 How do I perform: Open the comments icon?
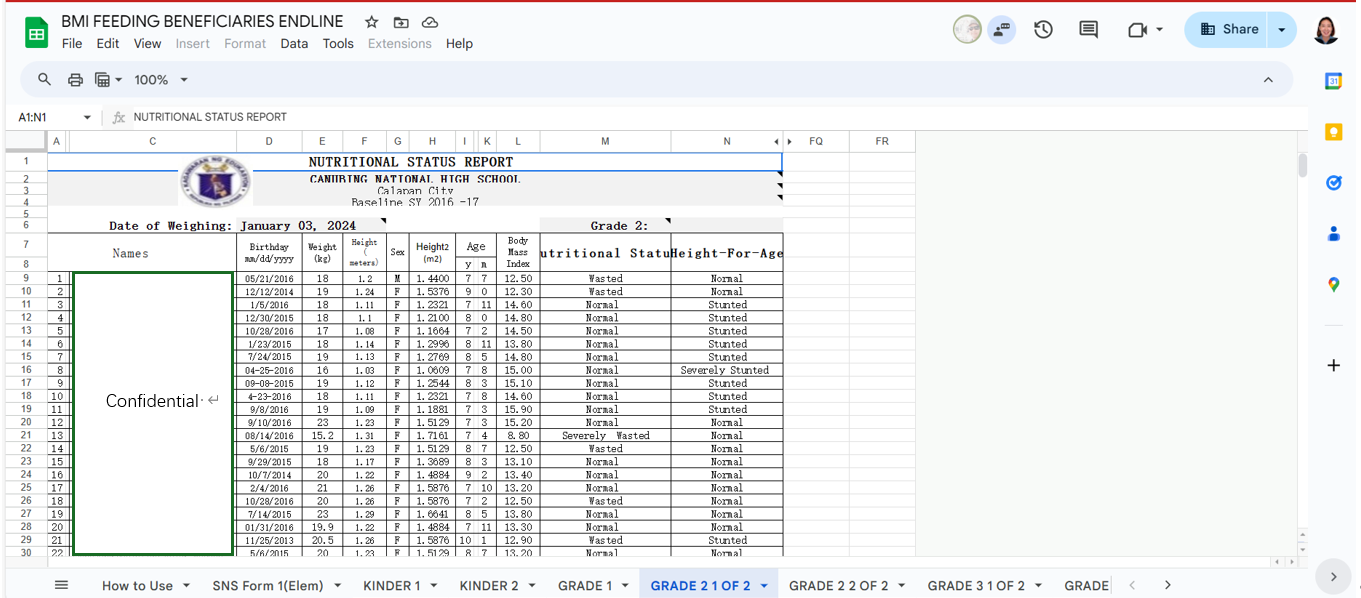coord(1089,30)
